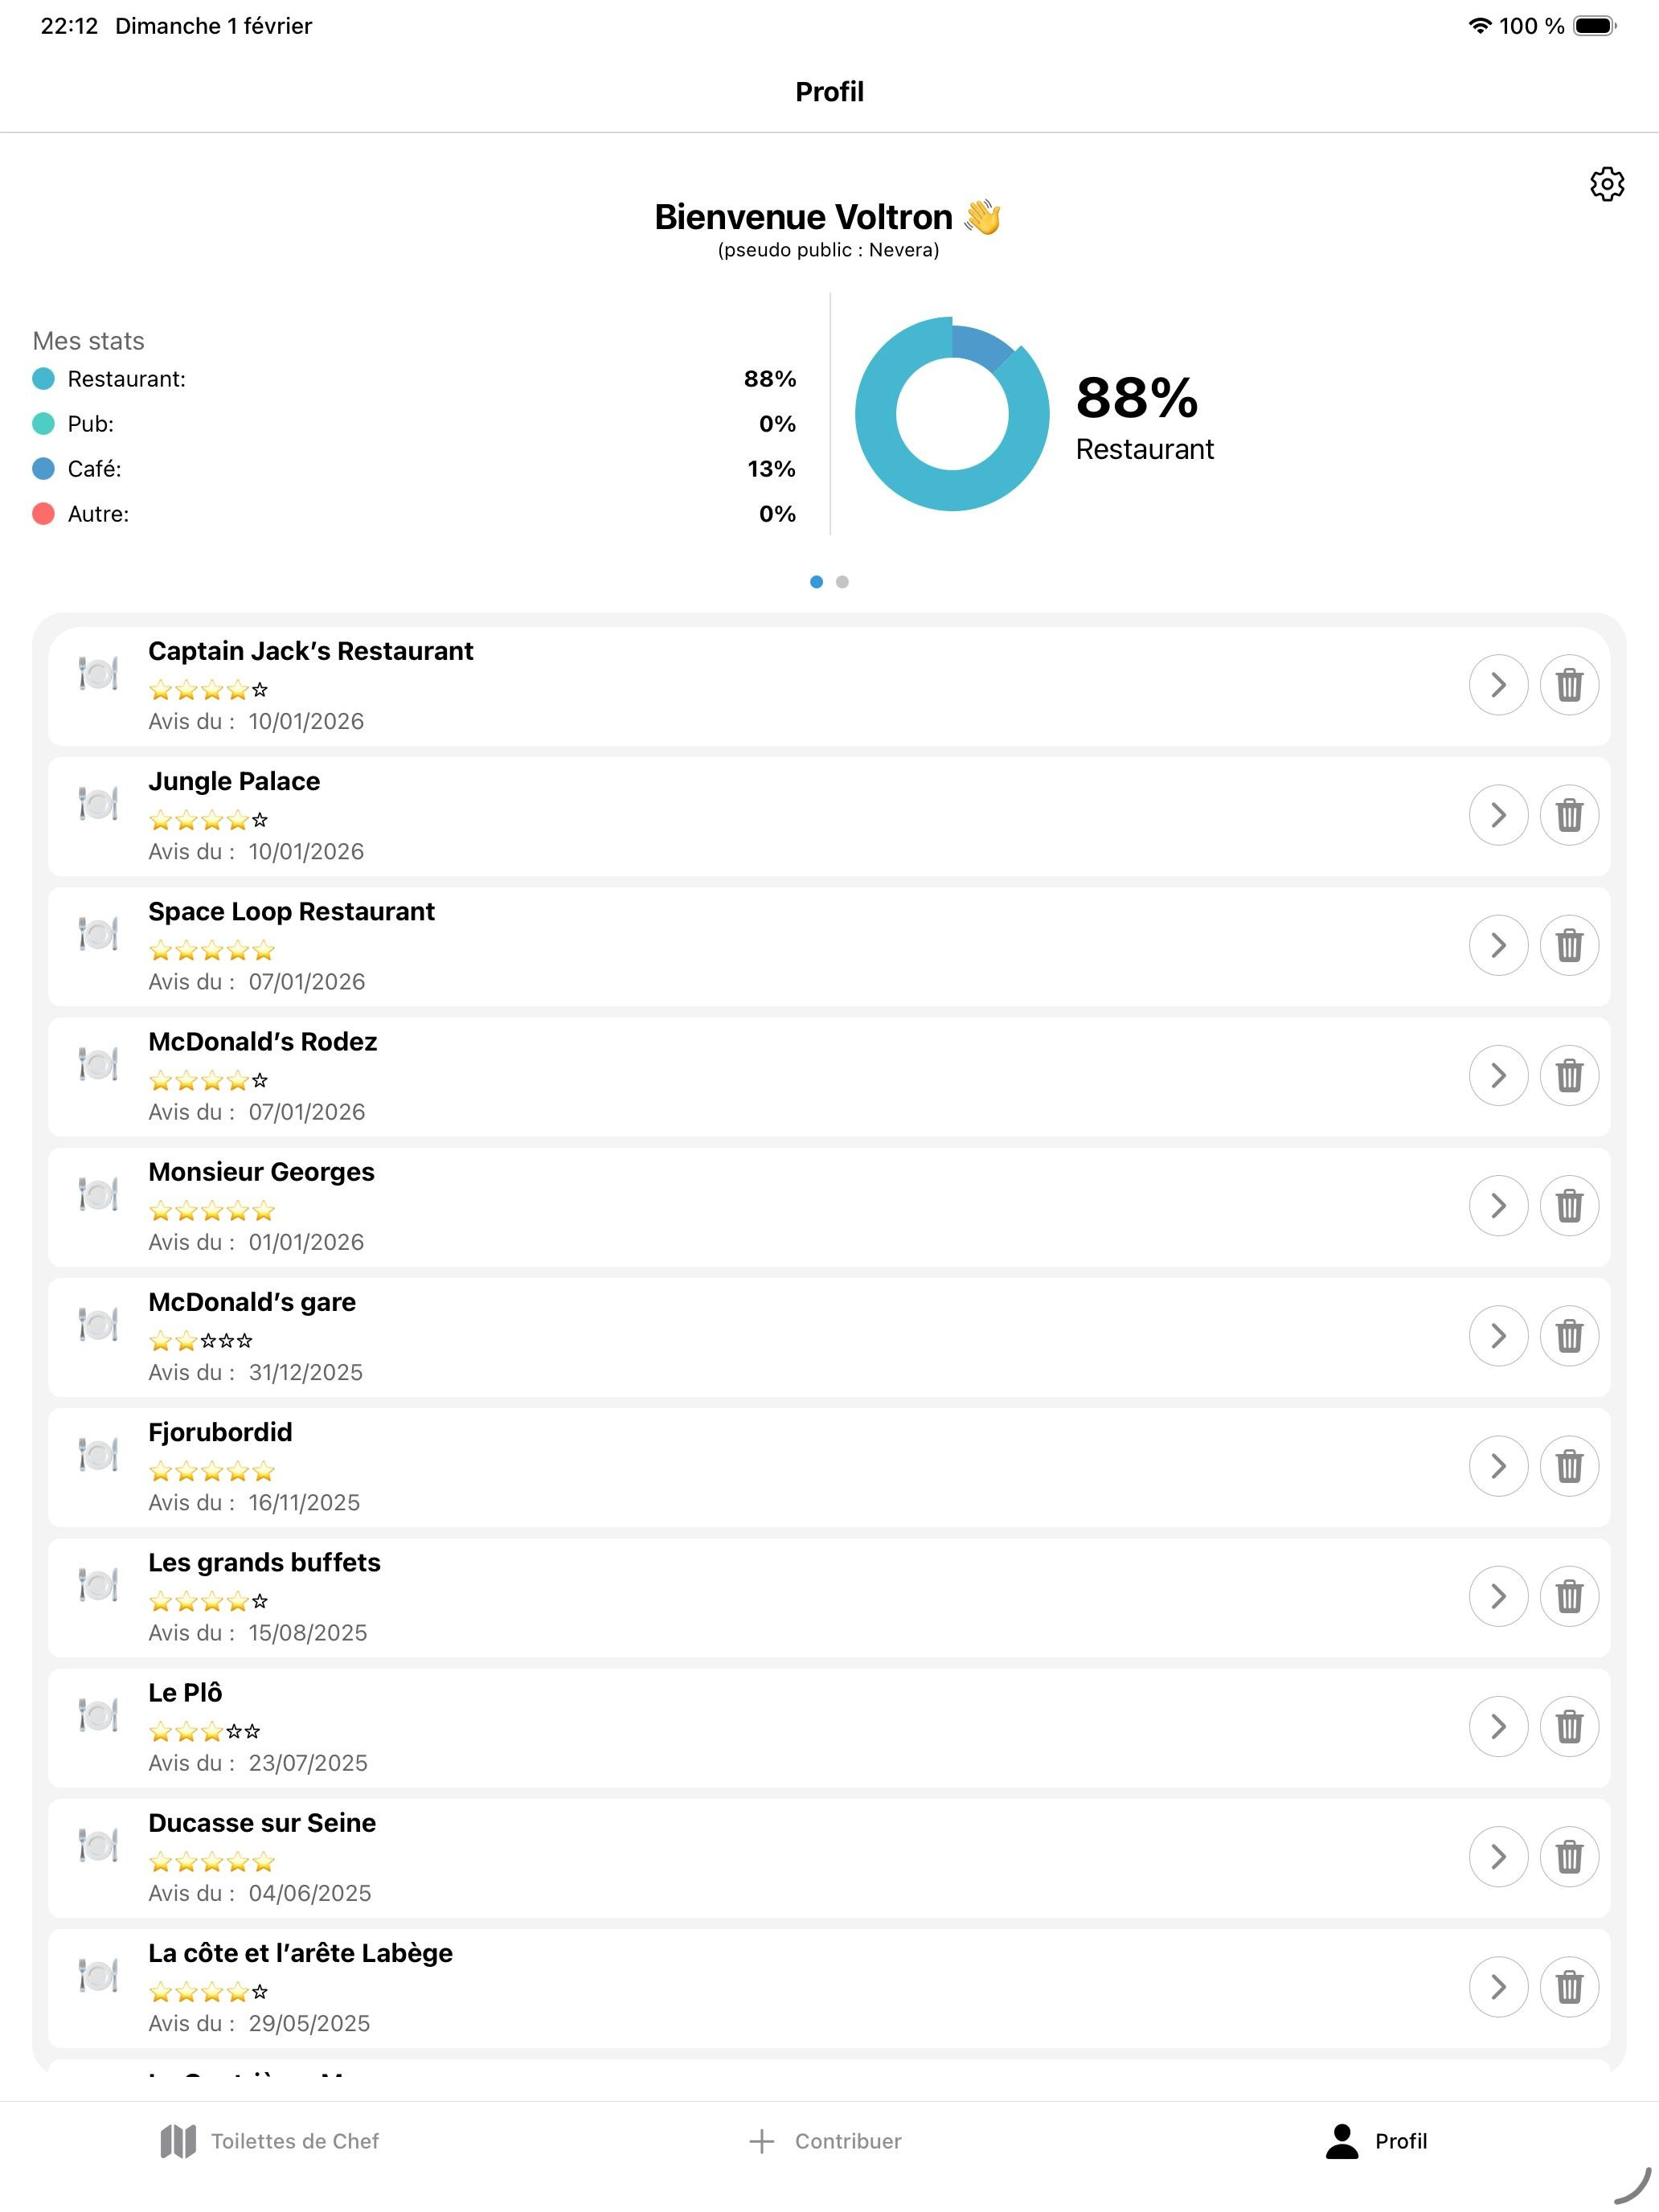
Task: Remove the Fjorubordid review
Action: 1569,1466
